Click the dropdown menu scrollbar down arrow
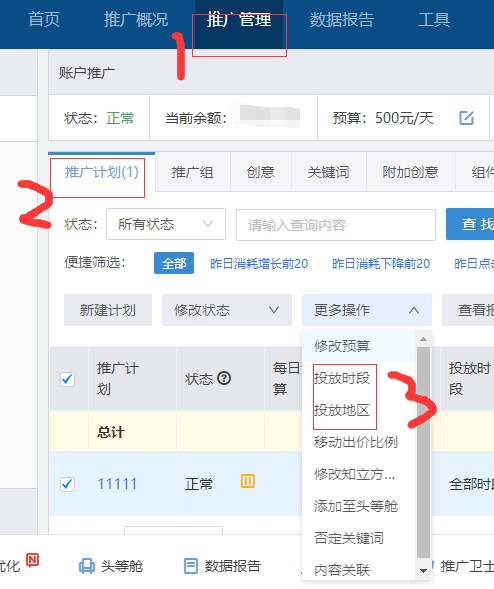 pyautogui.click(x=423, y=571)
